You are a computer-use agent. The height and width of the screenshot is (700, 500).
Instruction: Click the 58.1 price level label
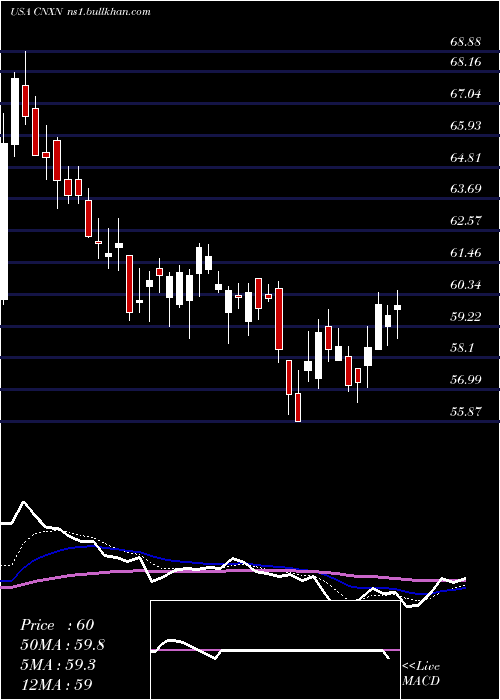pyautogui.click(x=462, y=348)
